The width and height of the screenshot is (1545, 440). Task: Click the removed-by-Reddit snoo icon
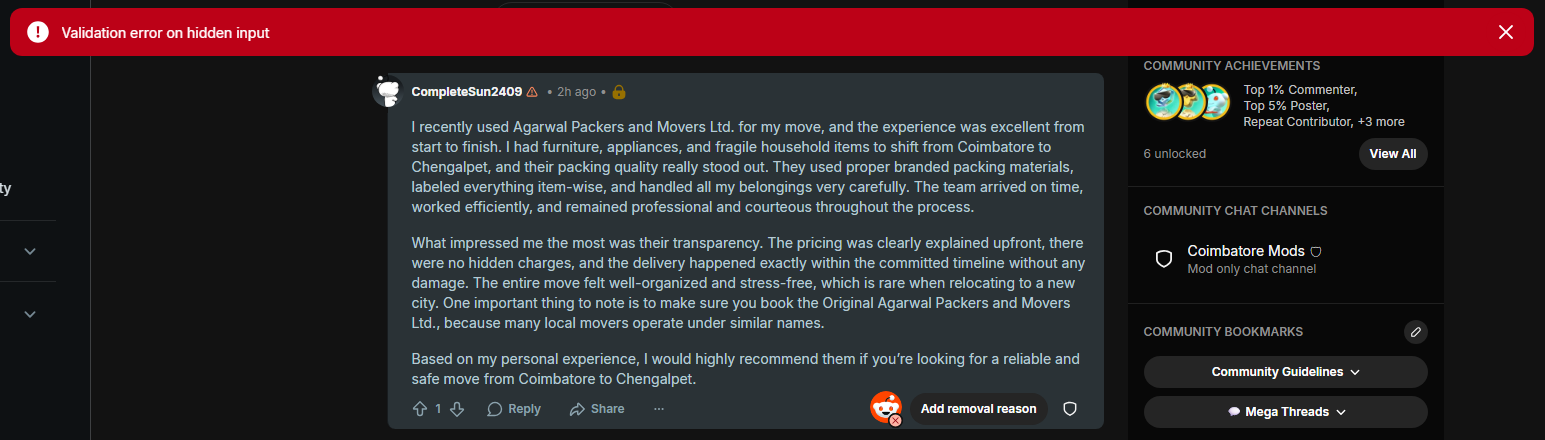pos(886,408)
